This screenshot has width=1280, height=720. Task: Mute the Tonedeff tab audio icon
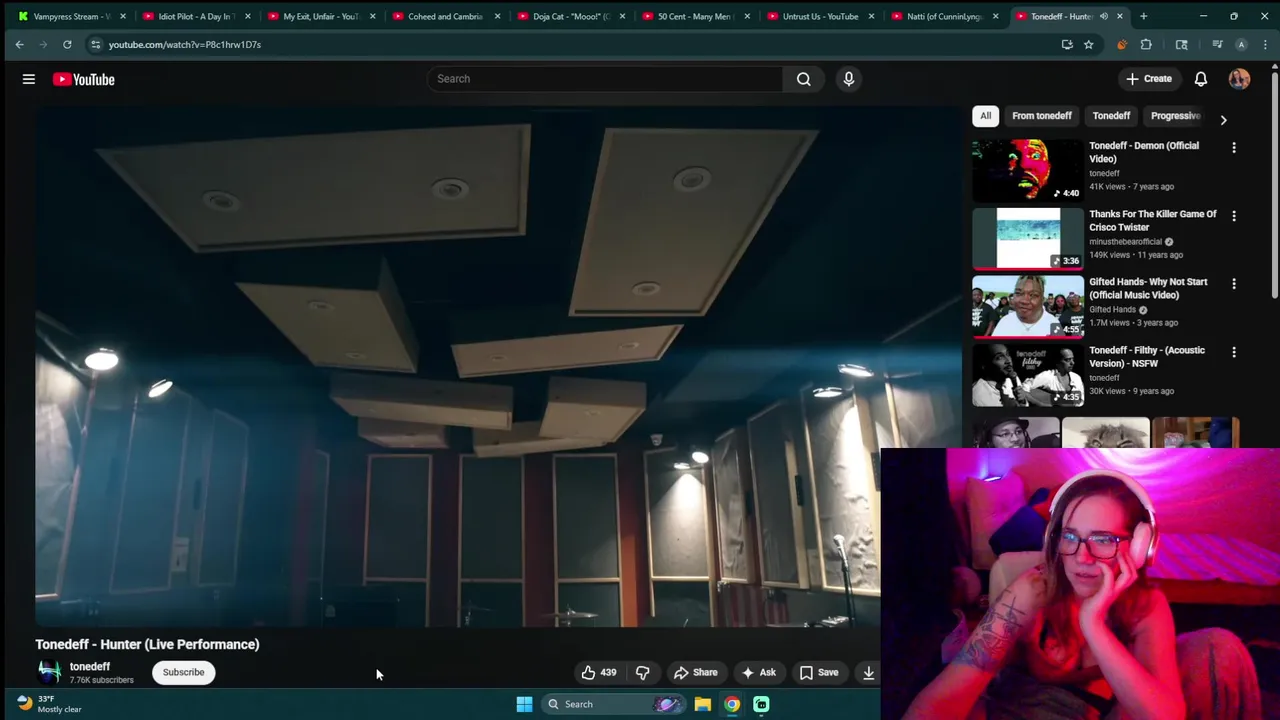(1103, 16)
